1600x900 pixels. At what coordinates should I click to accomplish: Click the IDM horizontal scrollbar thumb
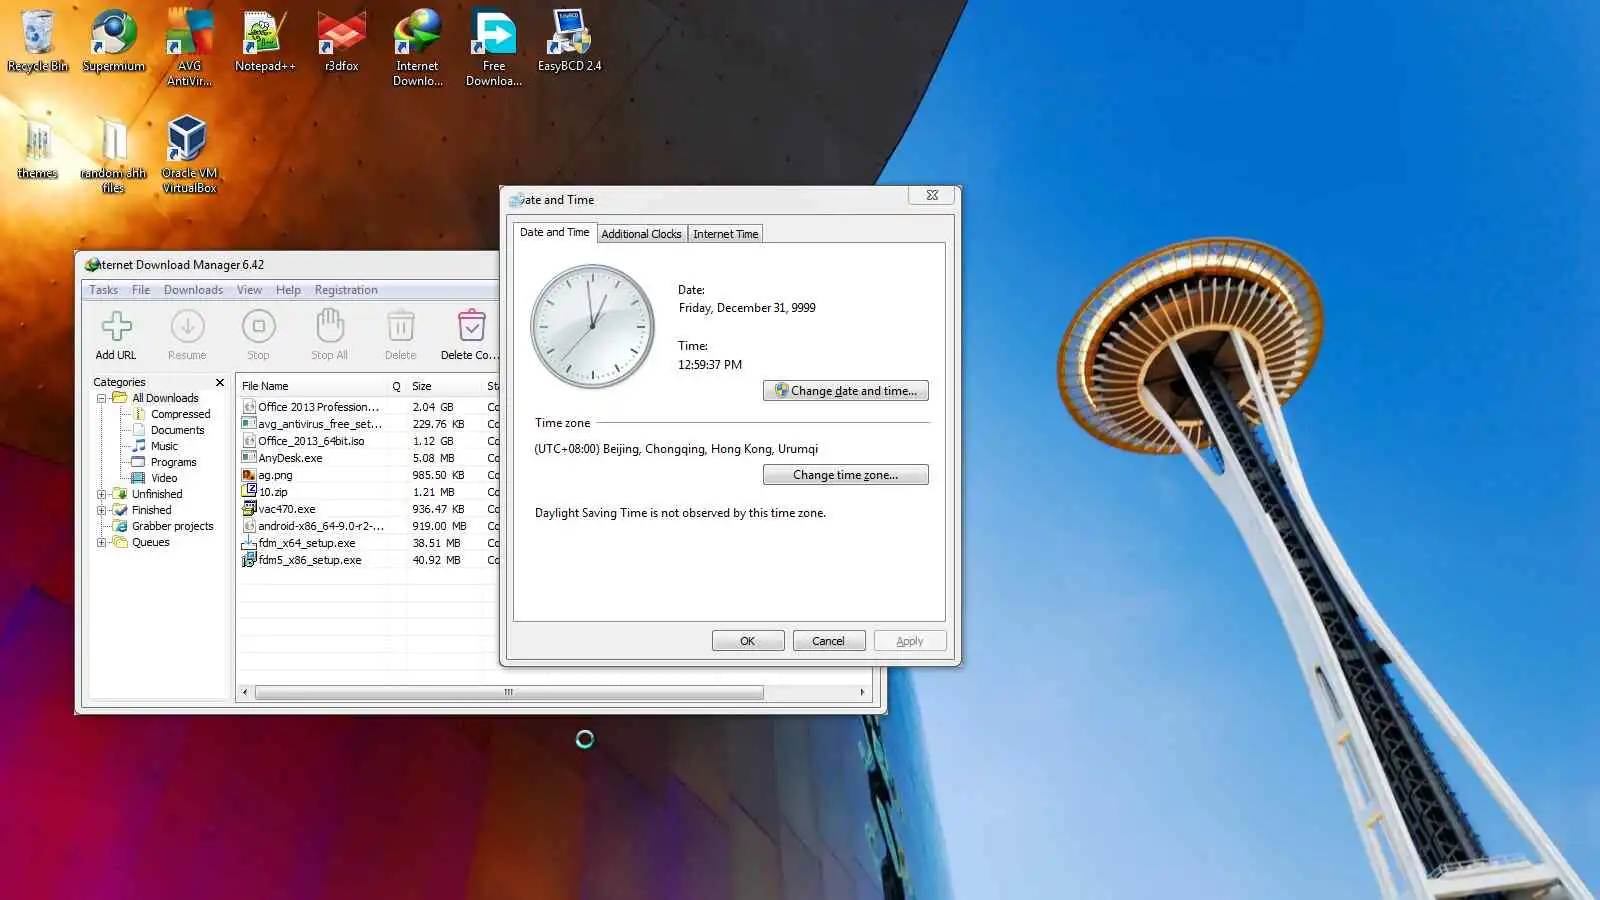[x=509, y=692]
